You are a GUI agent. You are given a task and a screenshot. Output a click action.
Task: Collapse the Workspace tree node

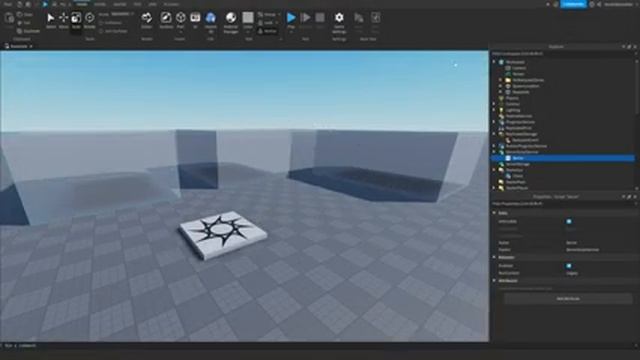click(494, 62)
